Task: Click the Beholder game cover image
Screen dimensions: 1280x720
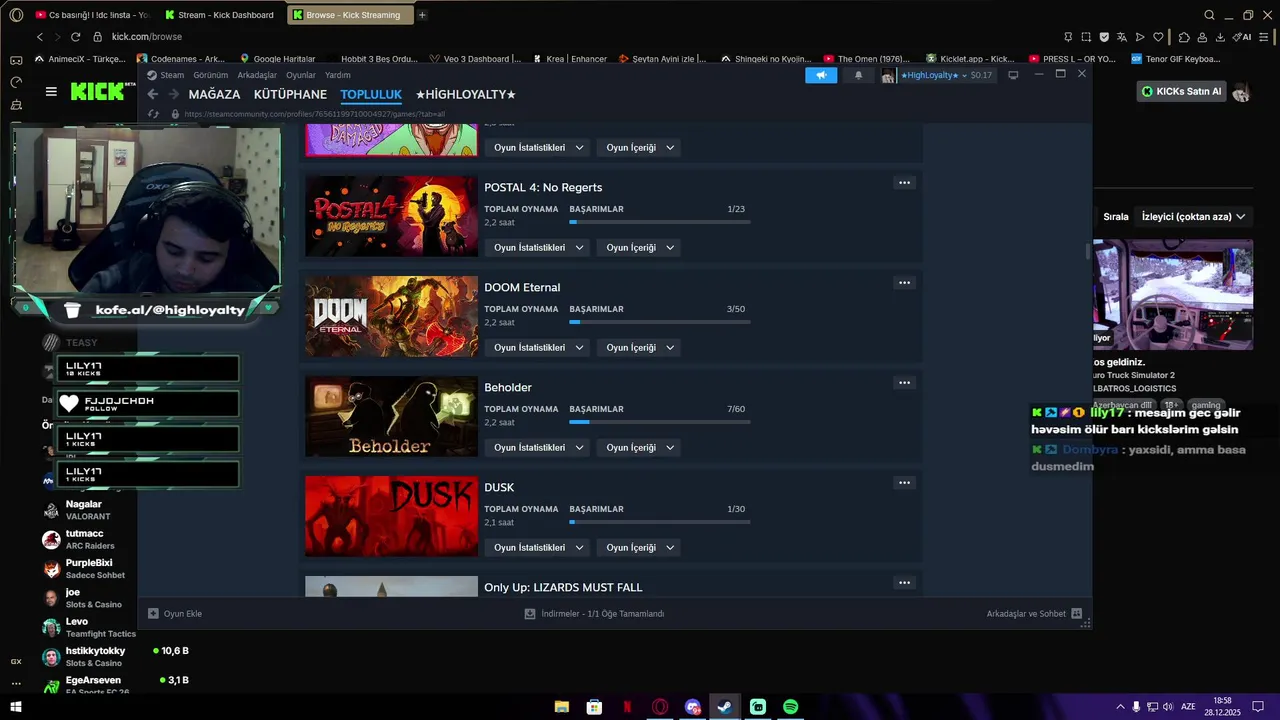Action: pyautogui.click(x=391, y=416)
